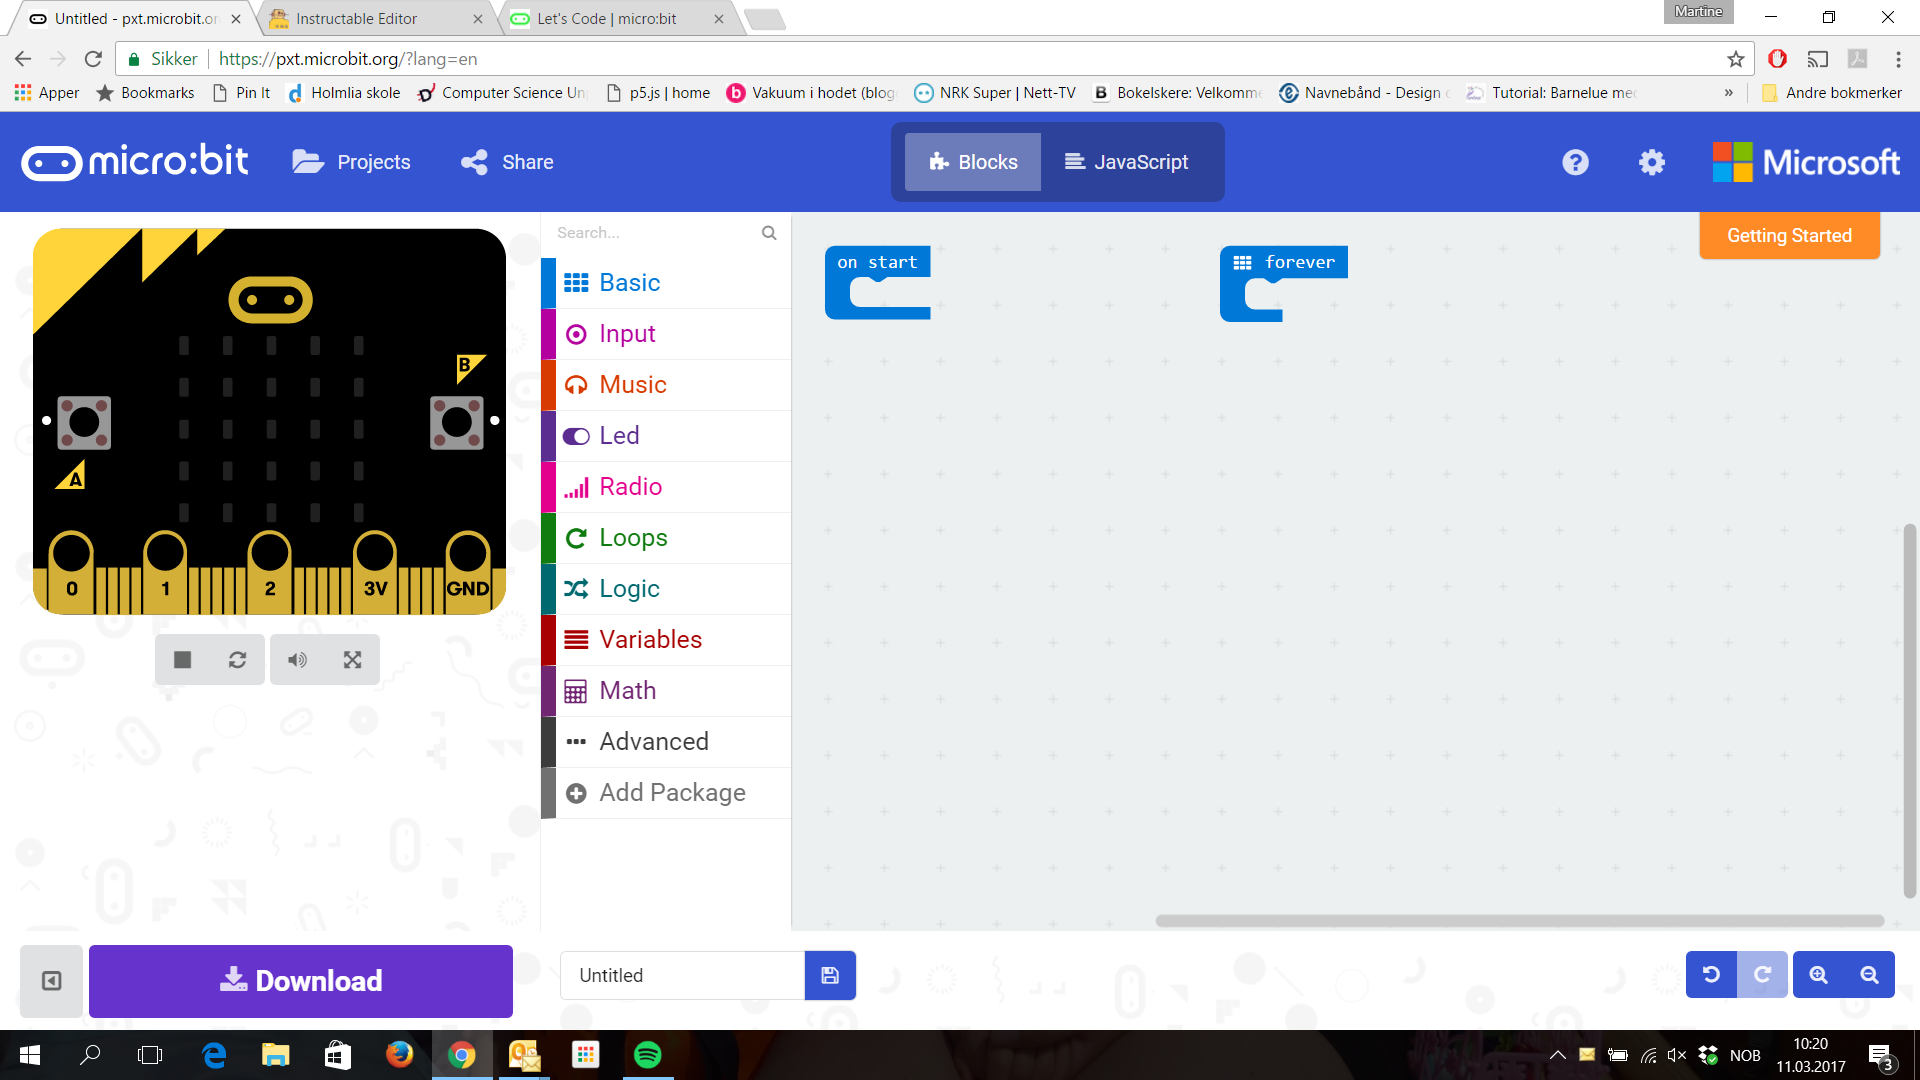Restart the simulator with the refresh icon
Viewport: 1920px width, 1080px height.
237,660
